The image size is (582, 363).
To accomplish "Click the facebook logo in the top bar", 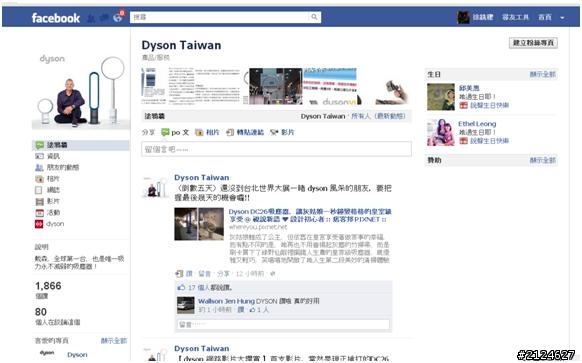I will (x=56, y=18).
